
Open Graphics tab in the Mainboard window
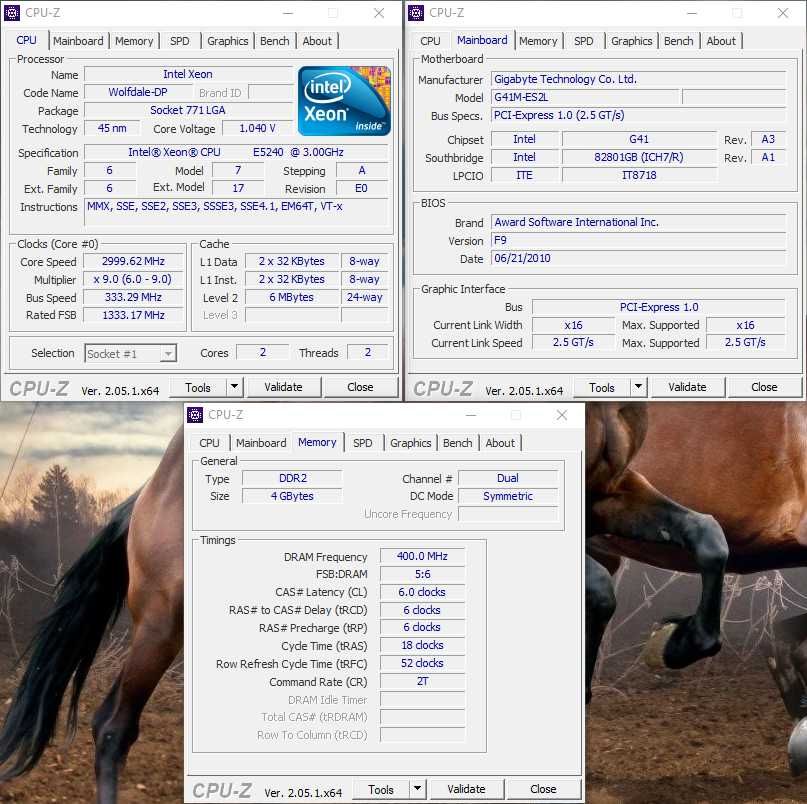[x=631, y=41]
